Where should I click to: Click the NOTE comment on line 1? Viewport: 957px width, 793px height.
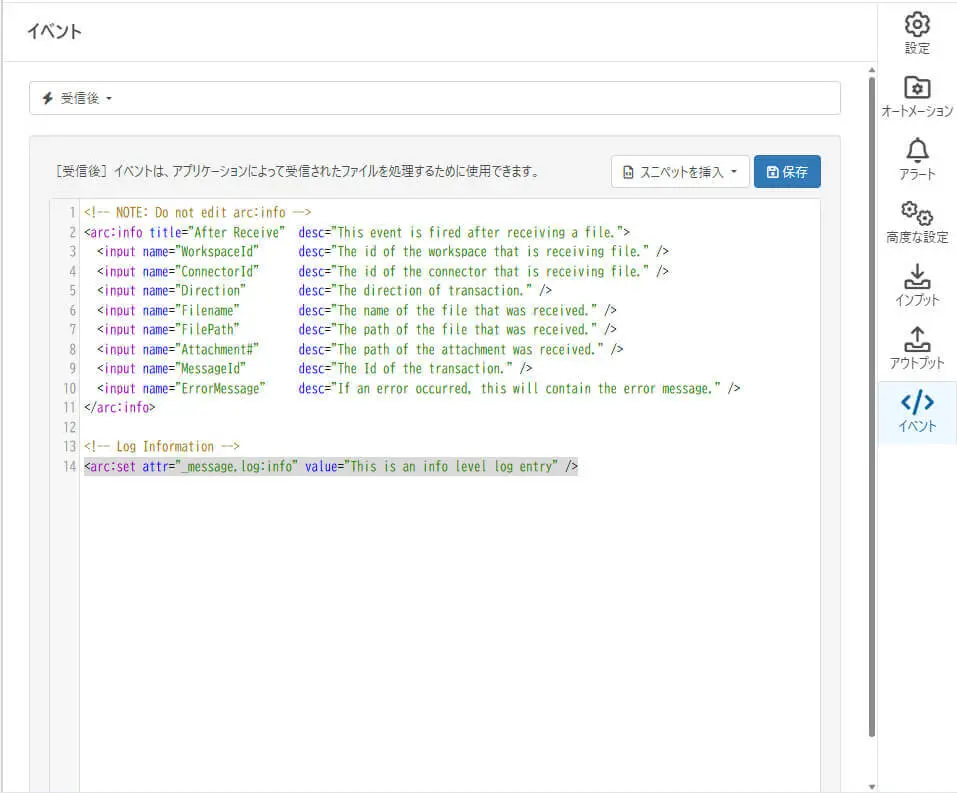click(198, 212)
